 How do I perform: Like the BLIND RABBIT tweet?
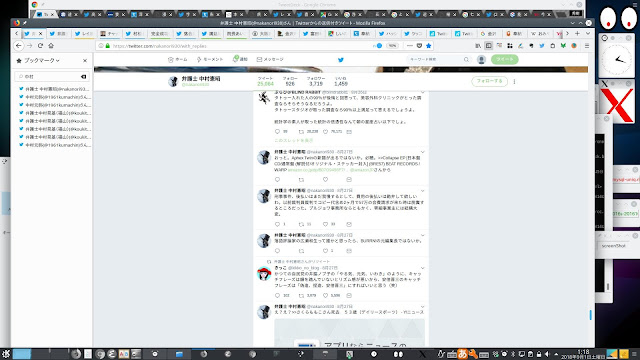coord(325,132)
